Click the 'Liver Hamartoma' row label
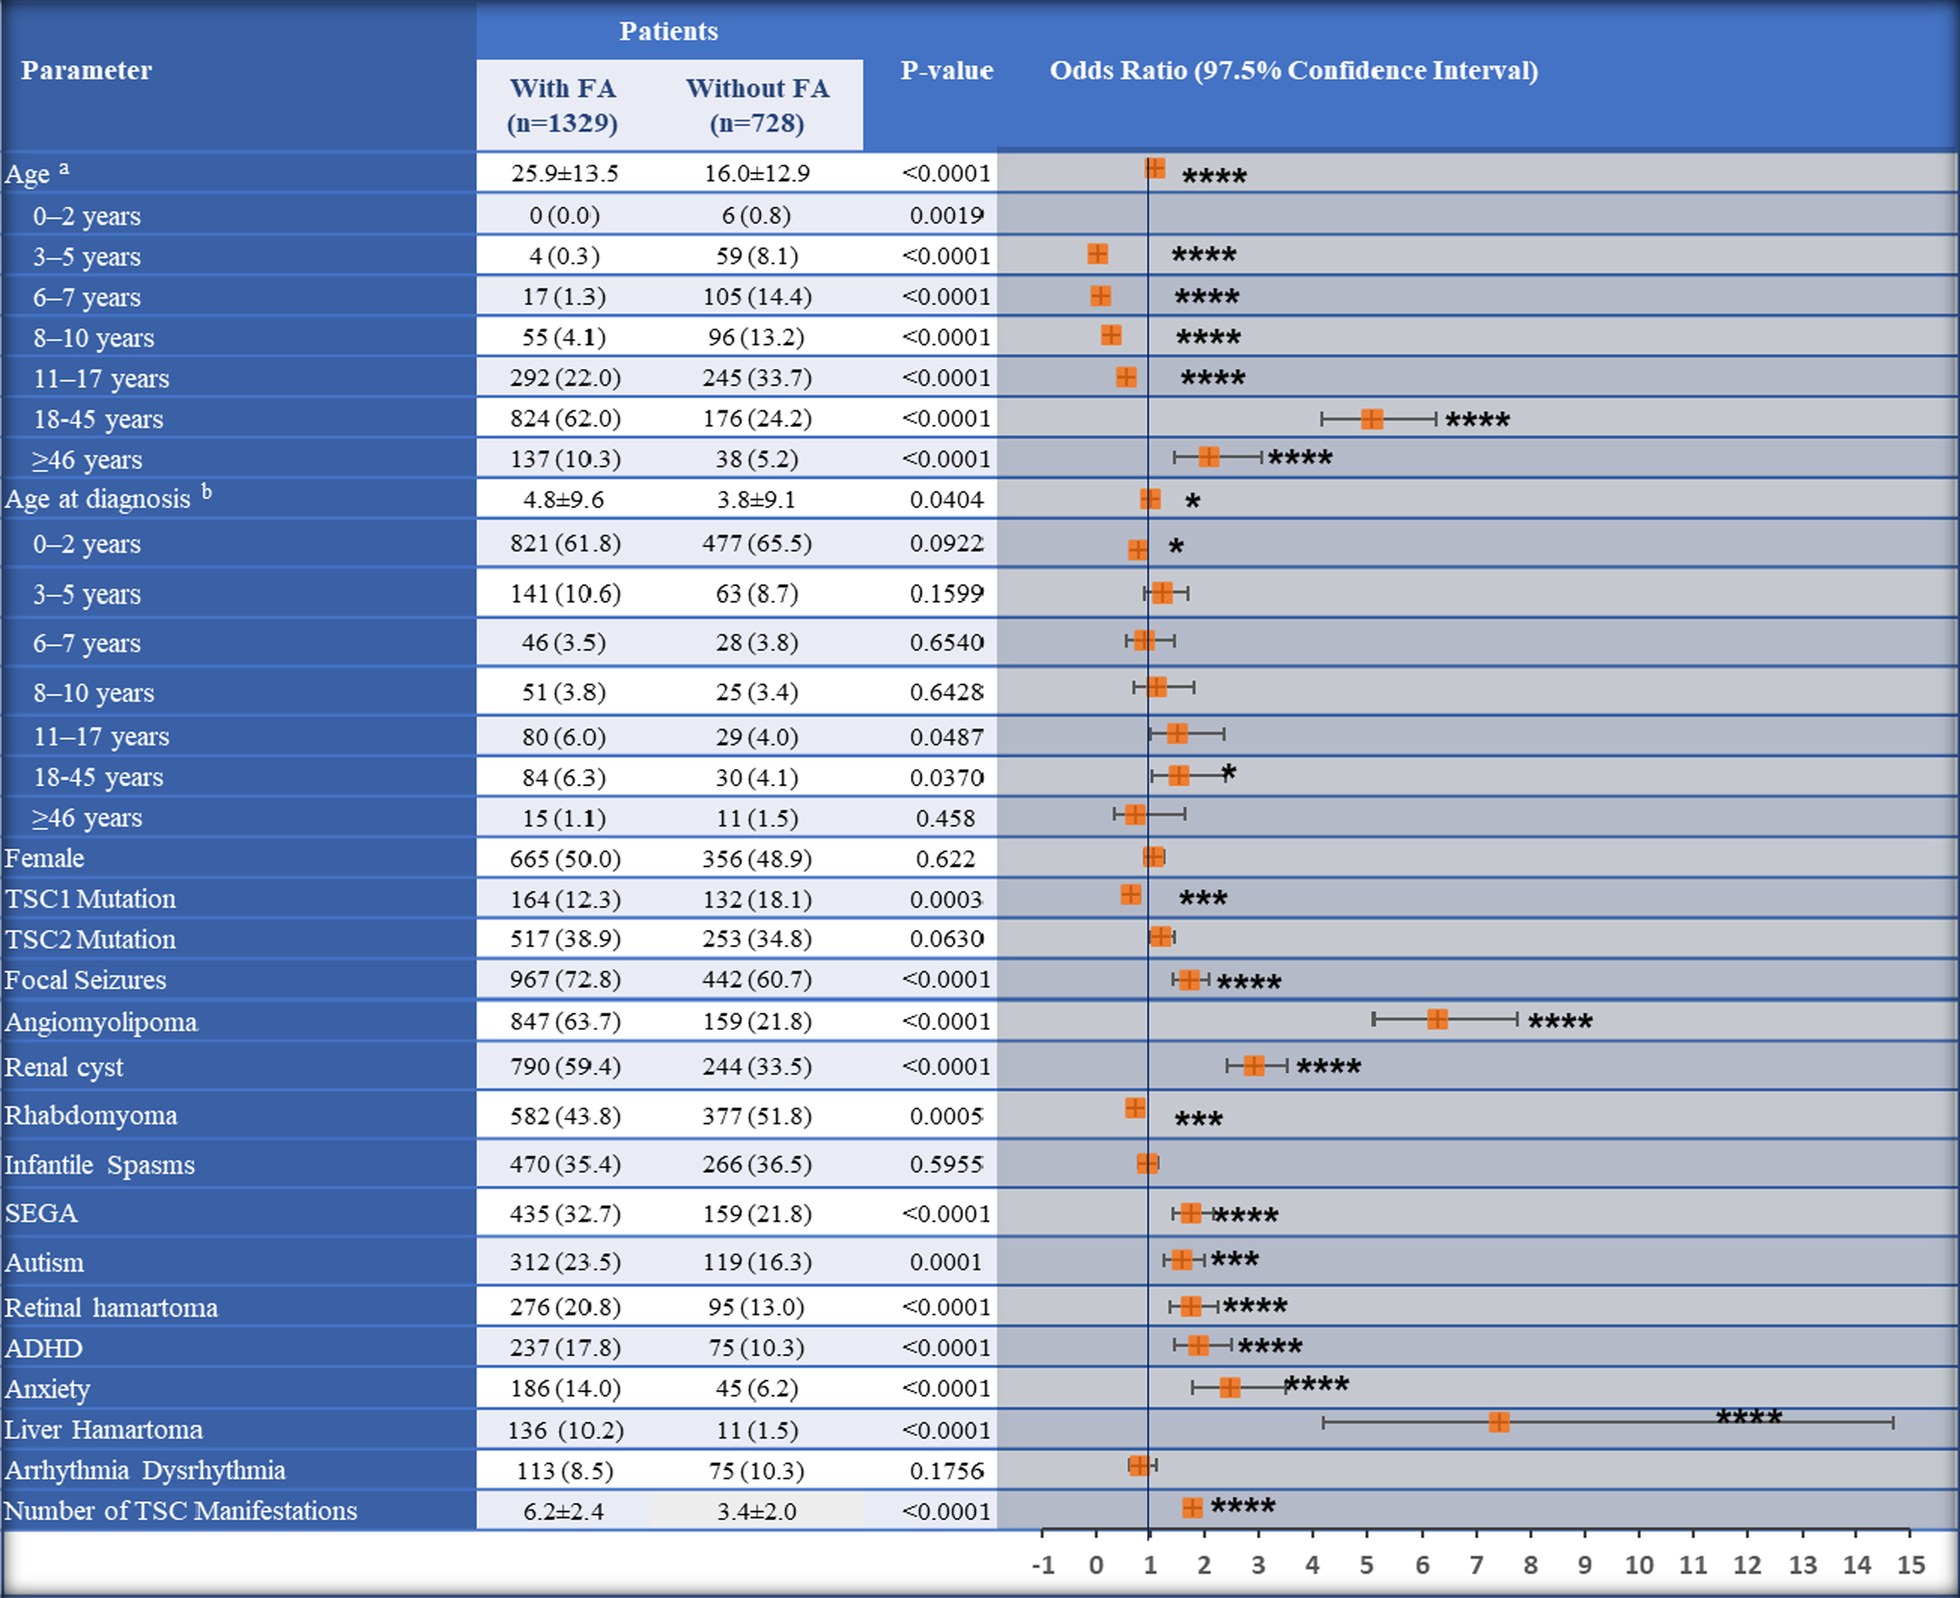Viewport: 1960px width, 1598px height. tap(103, 1430)
